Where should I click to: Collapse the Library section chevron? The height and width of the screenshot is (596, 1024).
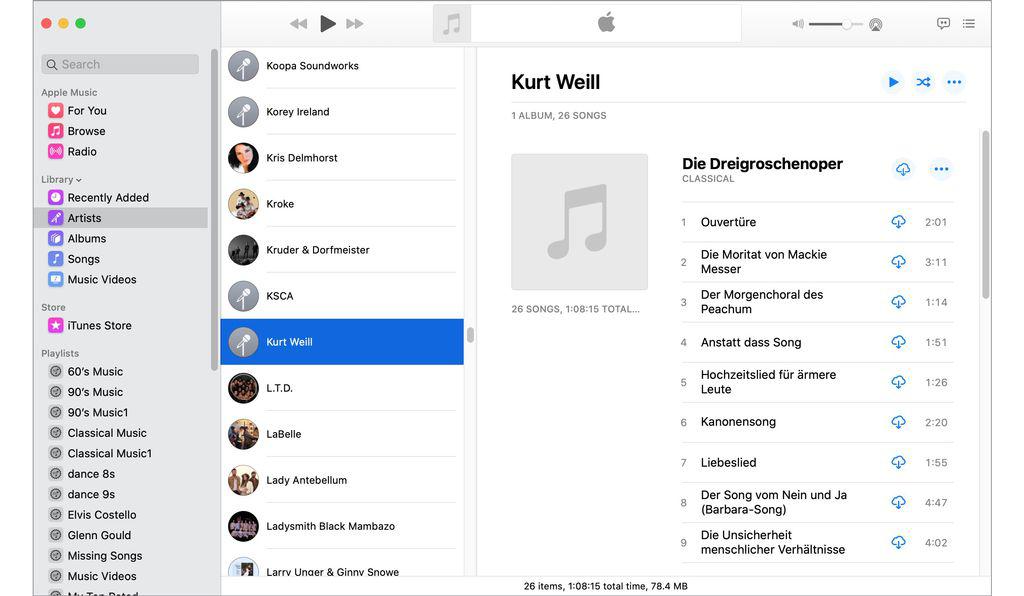pyautogui.click(x=79, y=180)
